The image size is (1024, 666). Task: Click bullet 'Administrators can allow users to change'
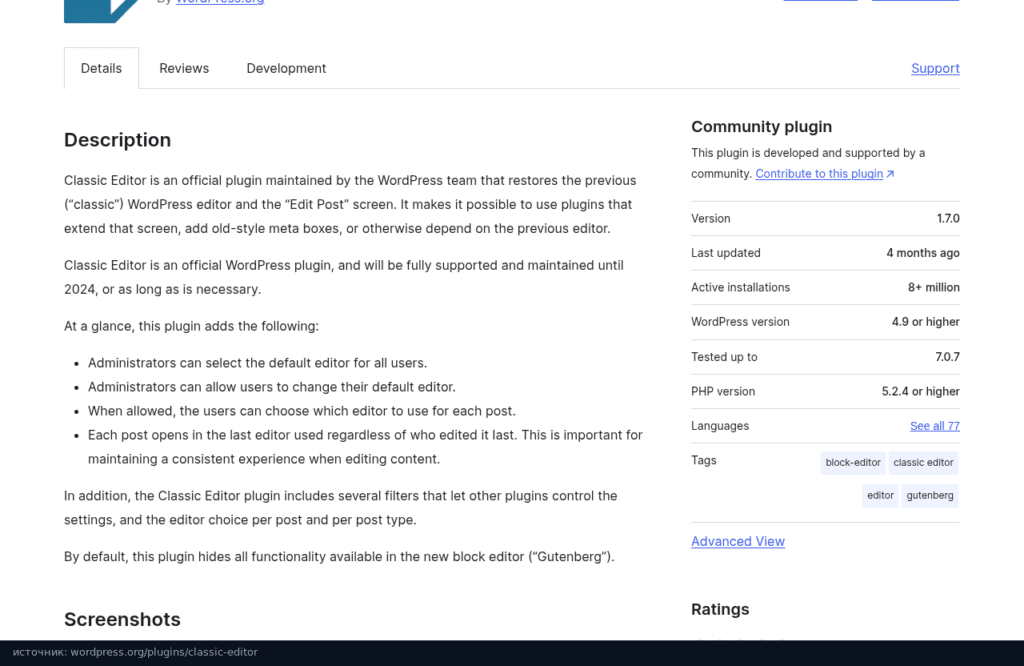[x=272, y=387]
